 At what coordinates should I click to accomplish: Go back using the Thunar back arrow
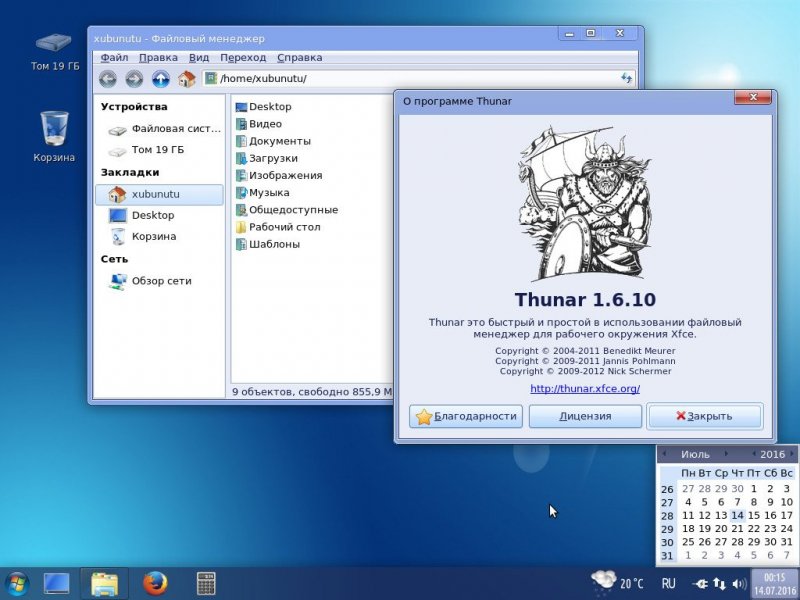tap(108, 79)
